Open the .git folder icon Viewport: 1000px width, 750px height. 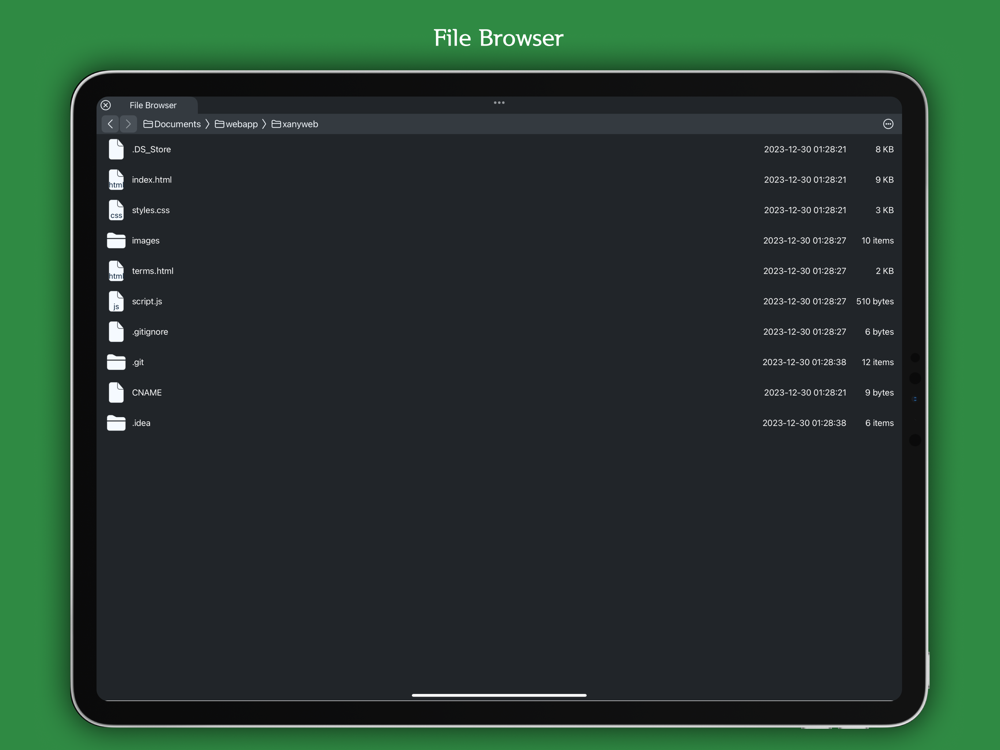click(116, 362)
